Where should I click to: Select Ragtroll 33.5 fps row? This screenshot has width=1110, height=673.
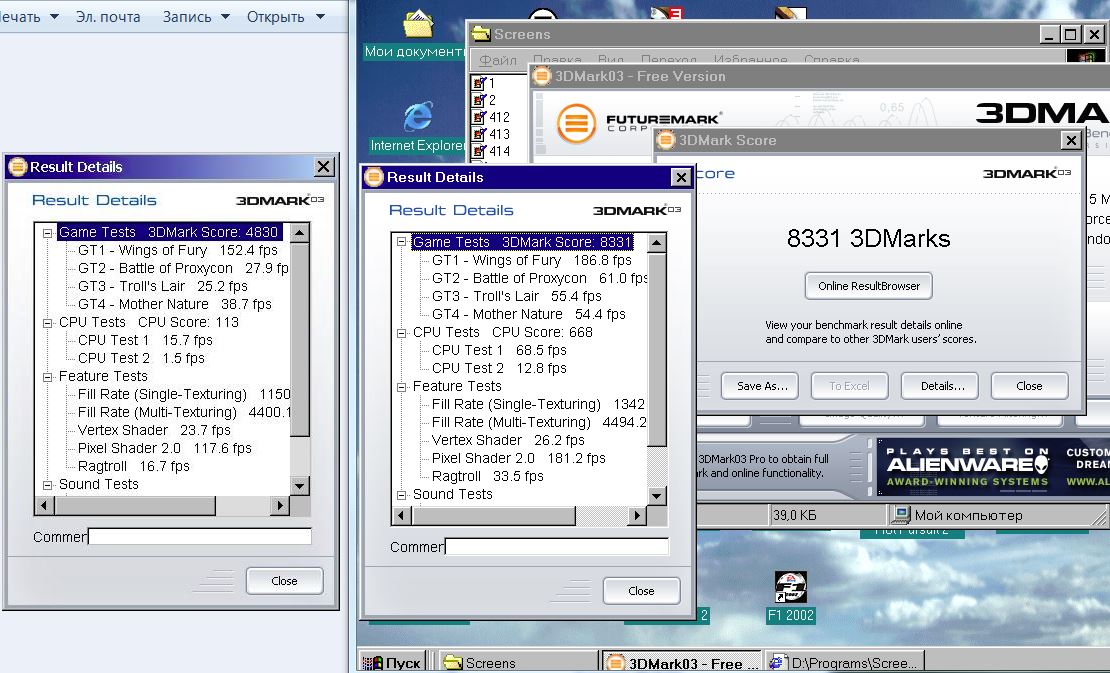pos(488,476)
